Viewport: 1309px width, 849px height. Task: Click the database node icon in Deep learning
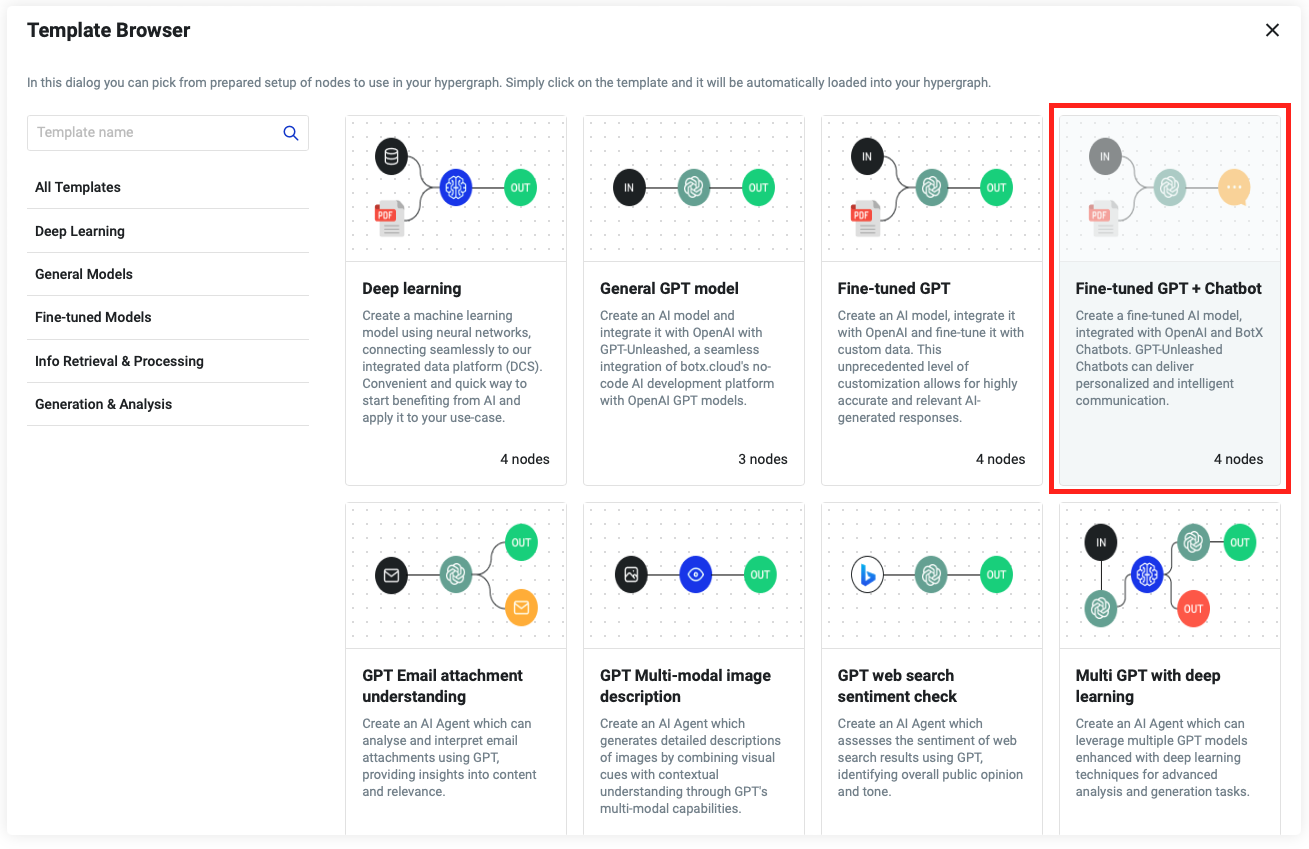tap(391, 157)
